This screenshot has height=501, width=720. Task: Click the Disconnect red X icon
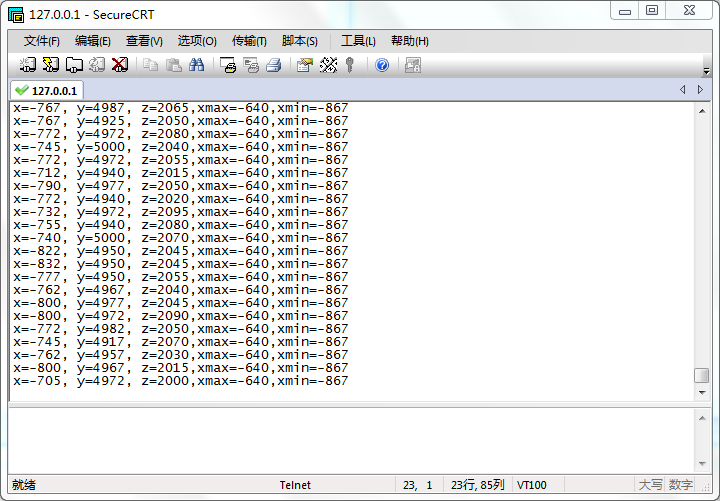[120, 65]
